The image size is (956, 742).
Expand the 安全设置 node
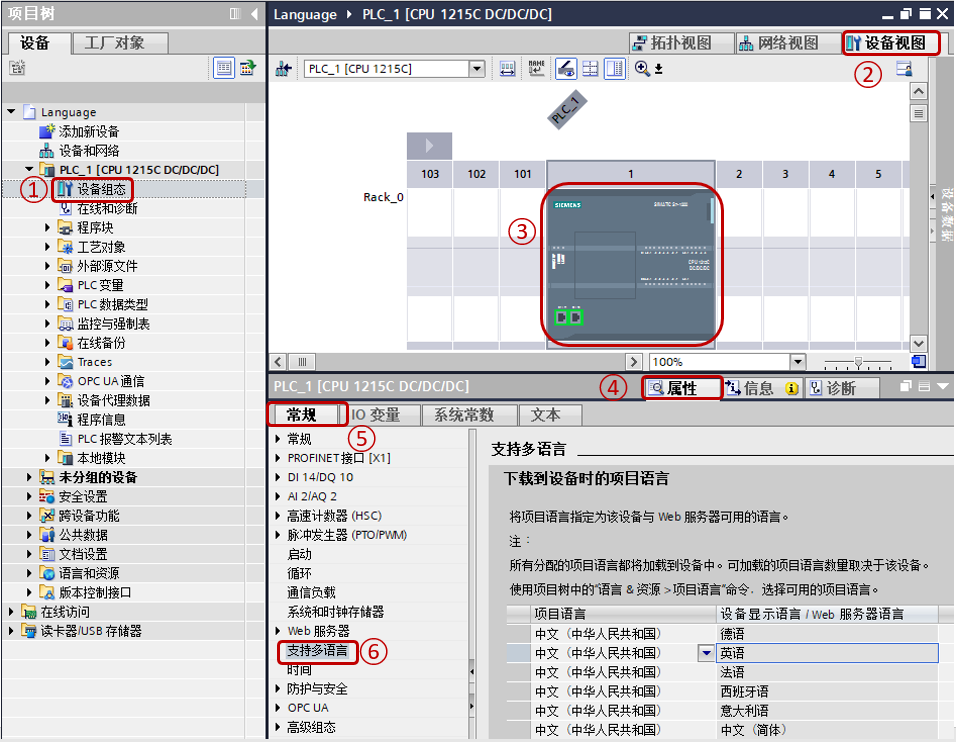tap(29, 496)
